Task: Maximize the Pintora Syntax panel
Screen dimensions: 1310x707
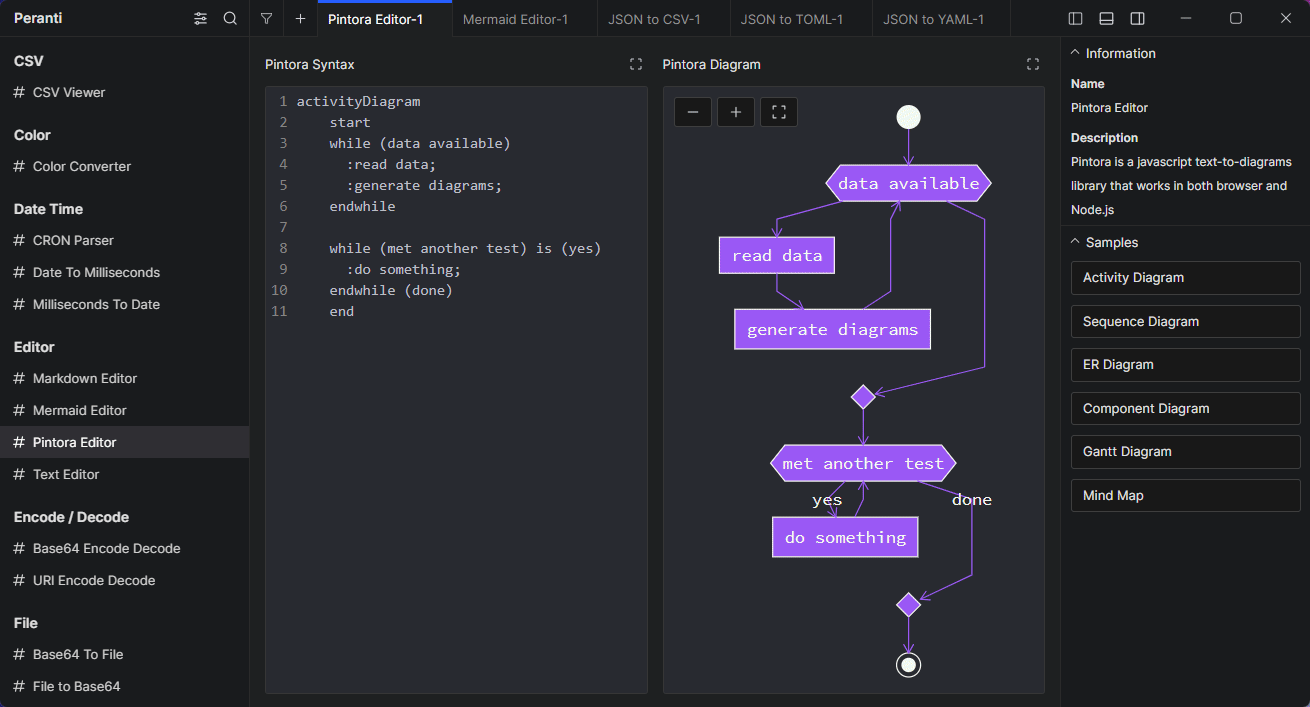Action: tap(636, 64)
